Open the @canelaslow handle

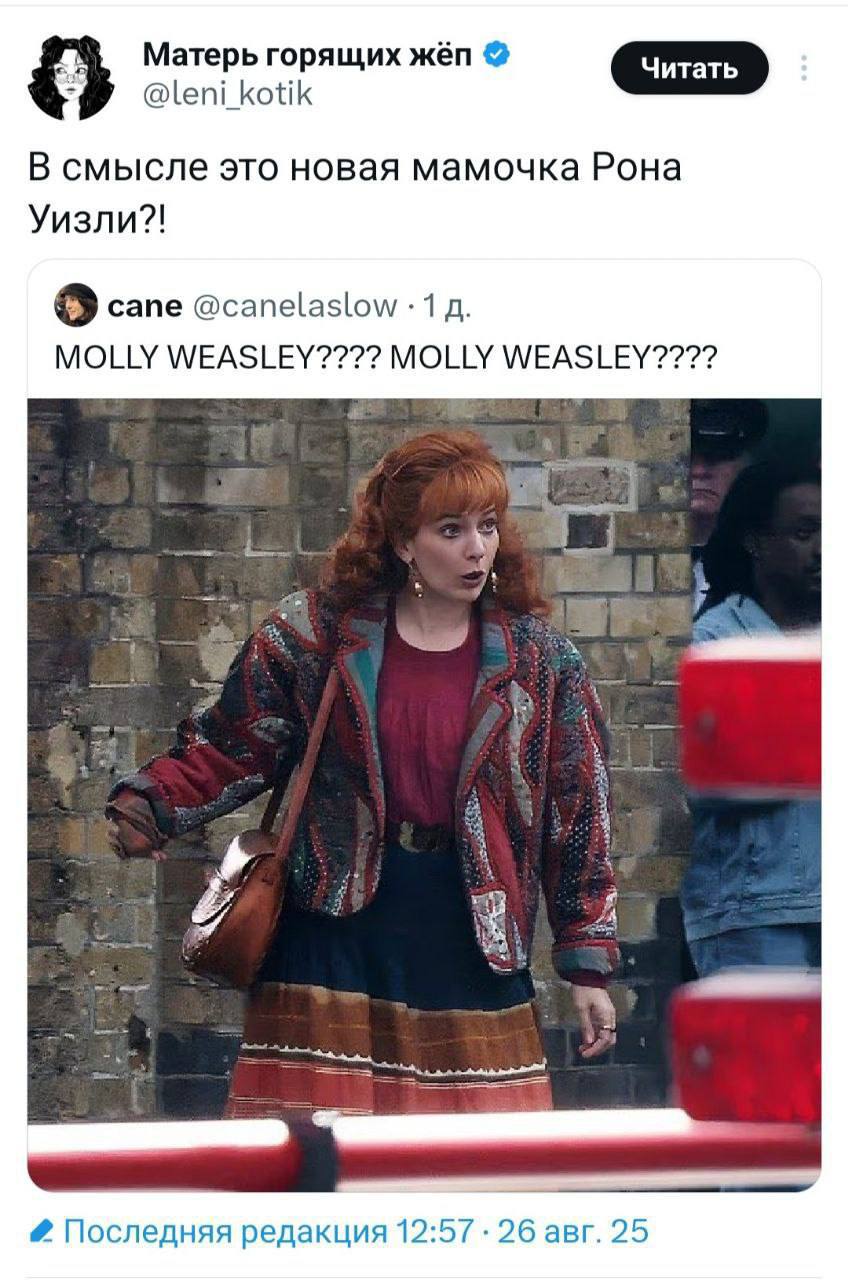292,306
